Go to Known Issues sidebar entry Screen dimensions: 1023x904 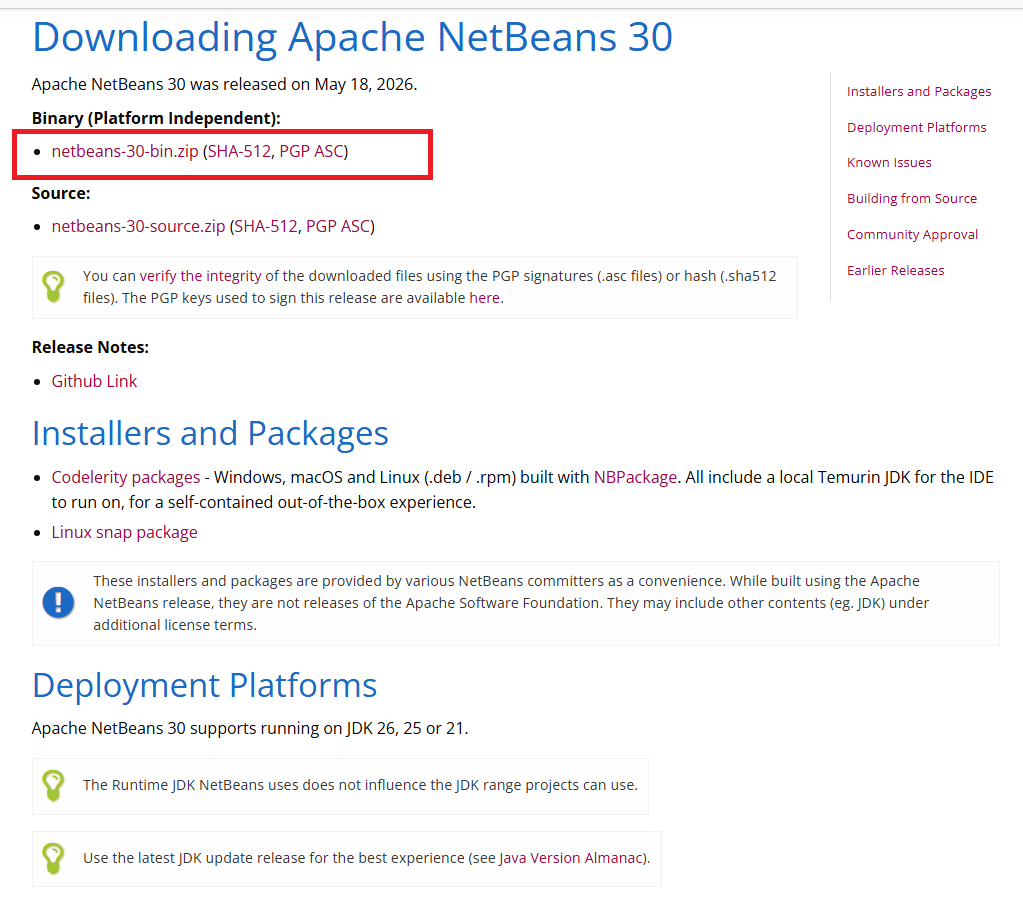click(x=889, y=162)
